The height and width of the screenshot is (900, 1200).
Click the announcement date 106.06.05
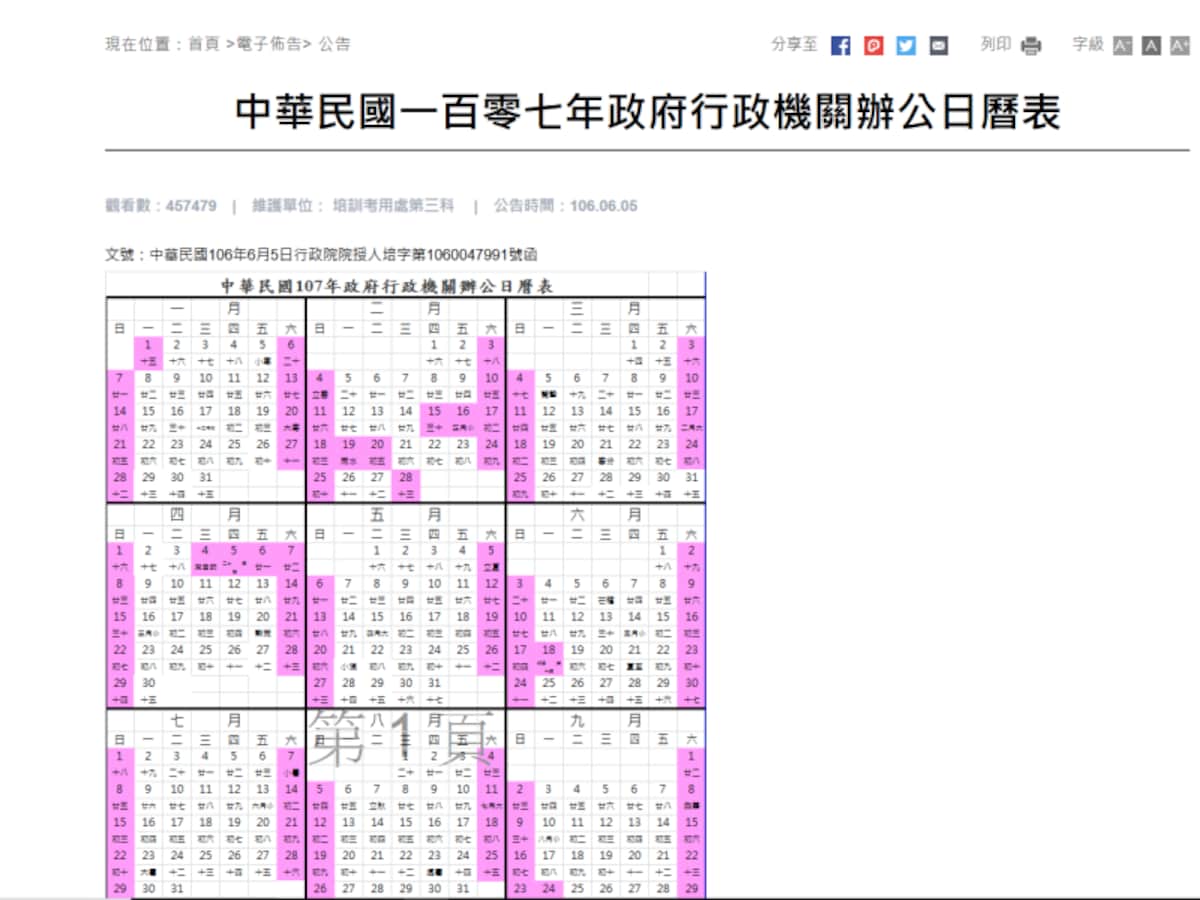[x=603, y=206]
